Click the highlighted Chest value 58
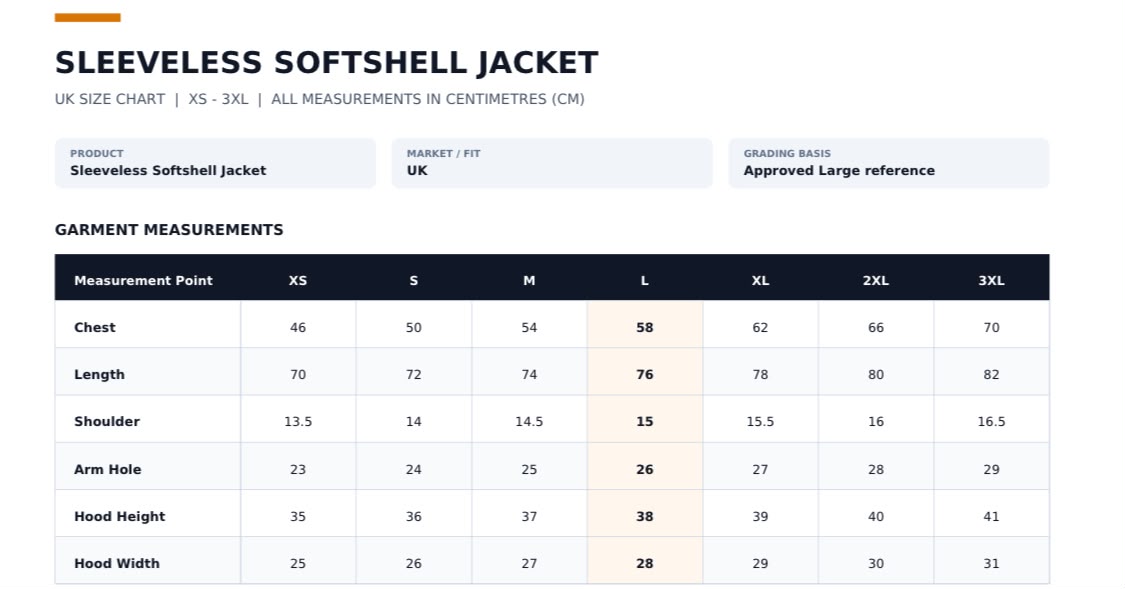 pyautogui.click(x=644, y=327)
